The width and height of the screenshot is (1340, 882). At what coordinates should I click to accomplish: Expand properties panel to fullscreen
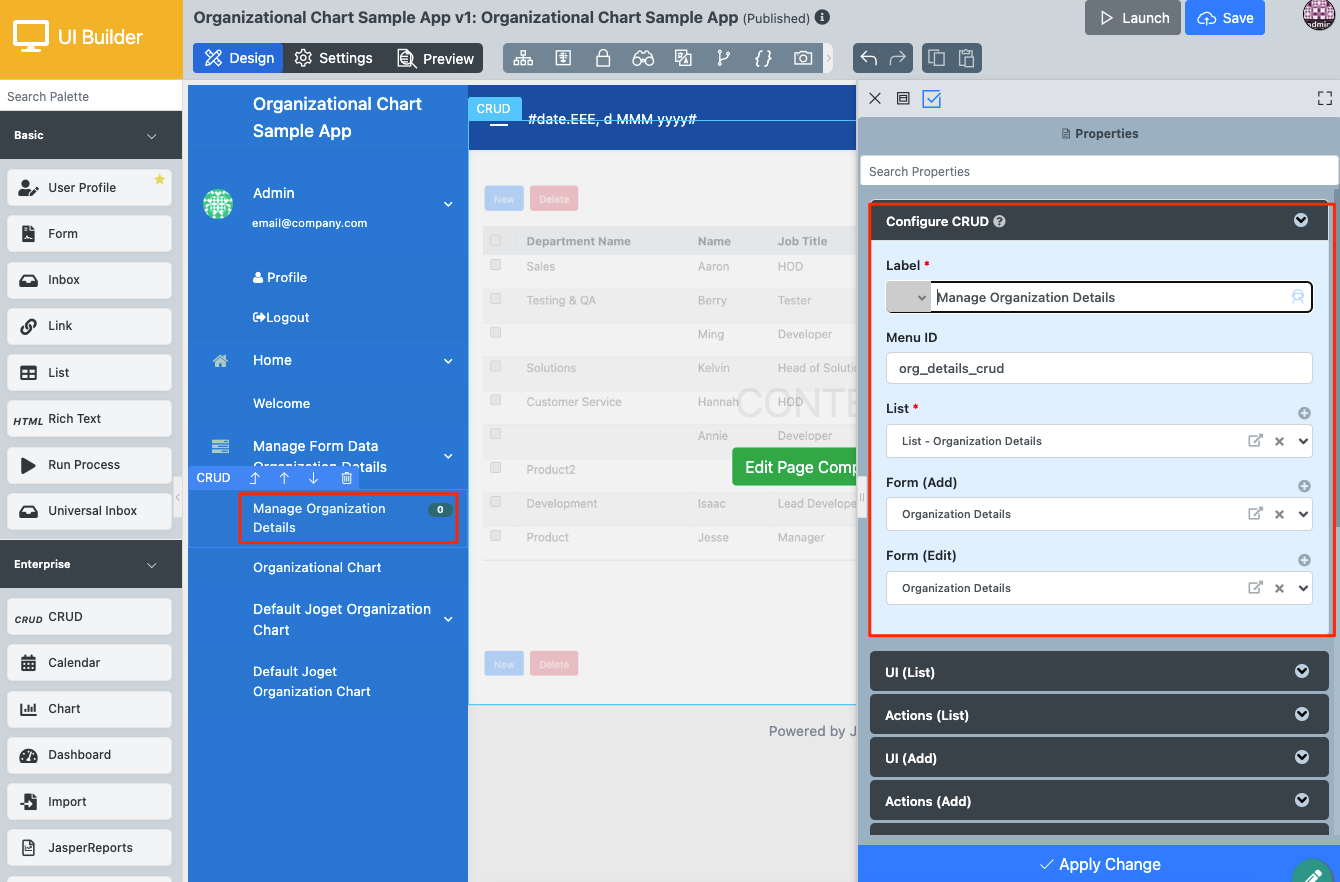tap(1325, 98)
